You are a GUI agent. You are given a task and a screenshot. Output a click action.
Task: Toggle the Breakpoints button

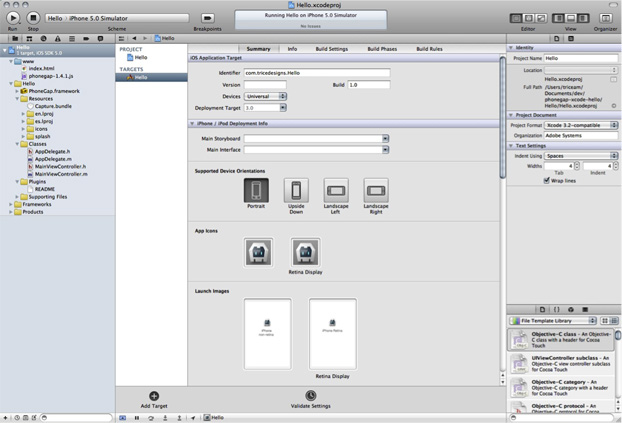pyautogui.click(x=207, y=18)
